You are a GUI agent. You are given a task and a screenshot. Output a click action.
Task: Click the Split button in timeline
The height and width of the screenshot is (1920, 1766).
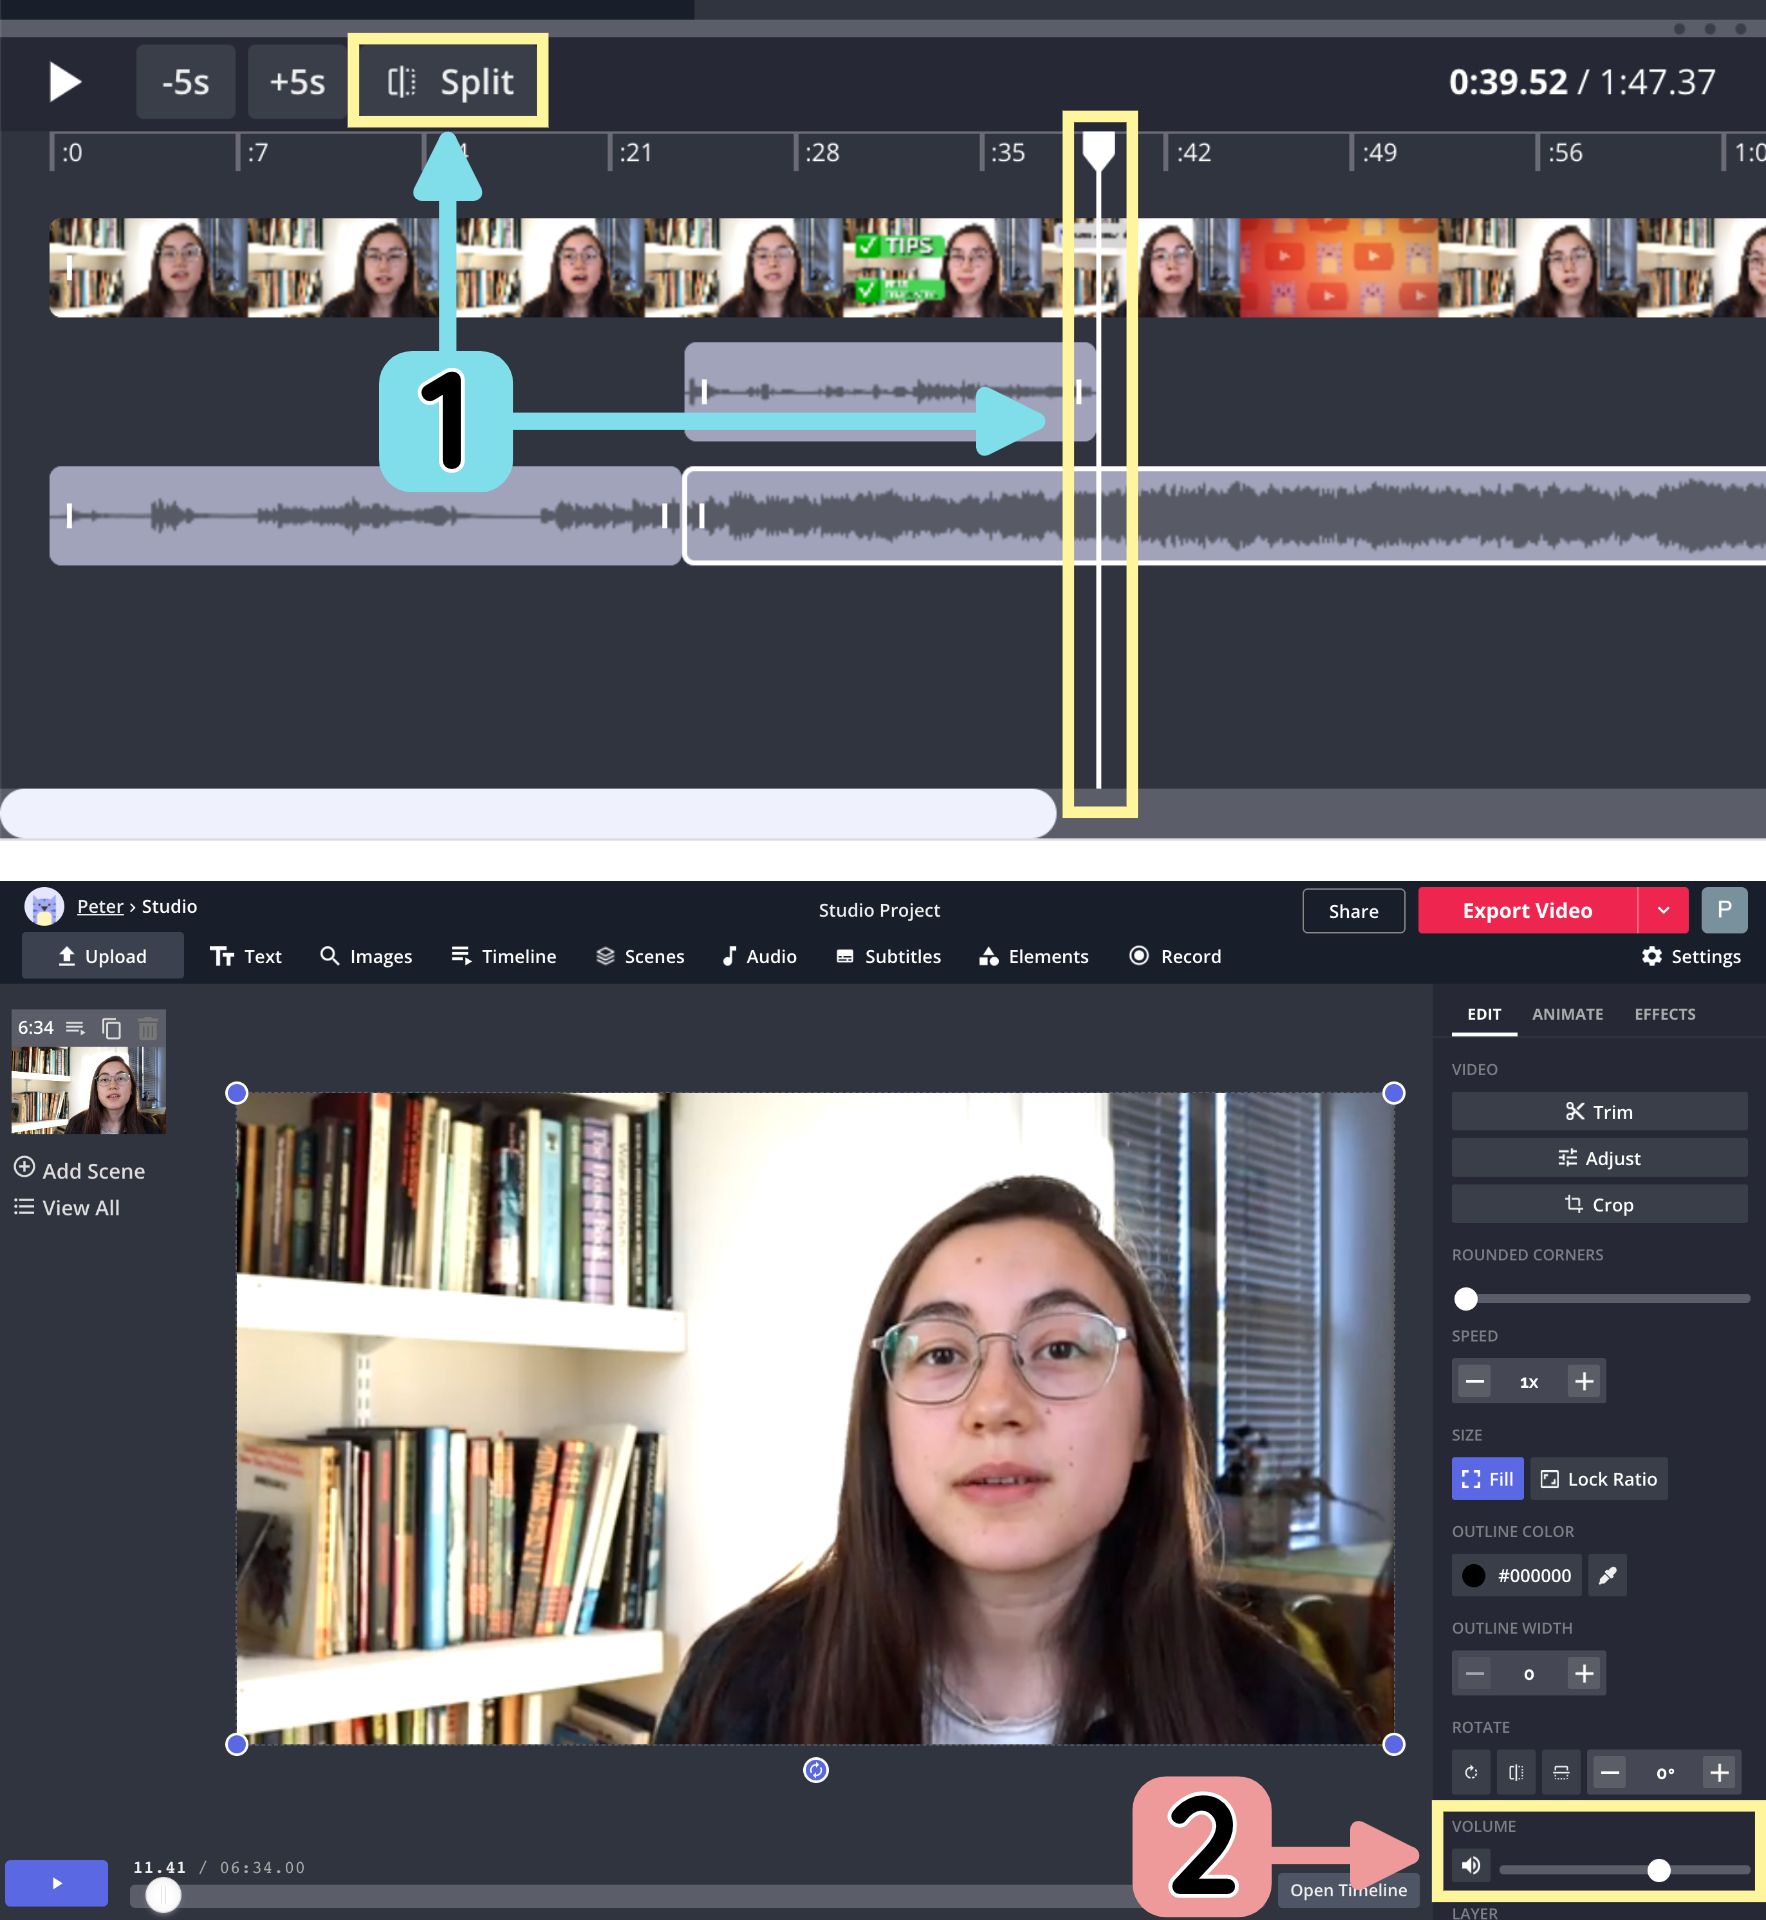coord(449,82)
